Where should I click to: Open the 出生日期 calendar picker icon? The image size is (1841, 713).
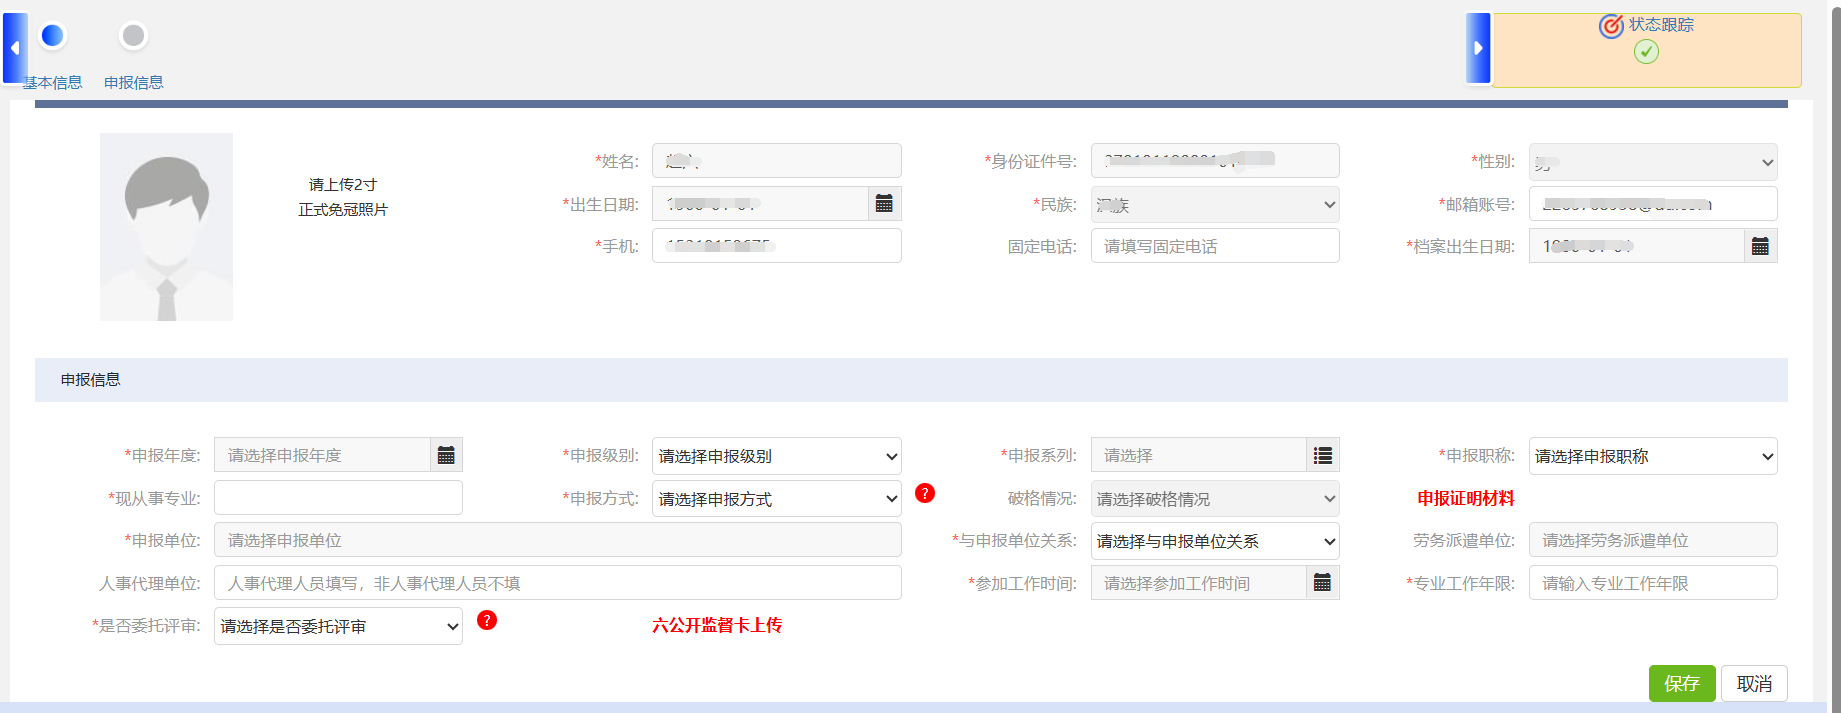coord(884,204)
